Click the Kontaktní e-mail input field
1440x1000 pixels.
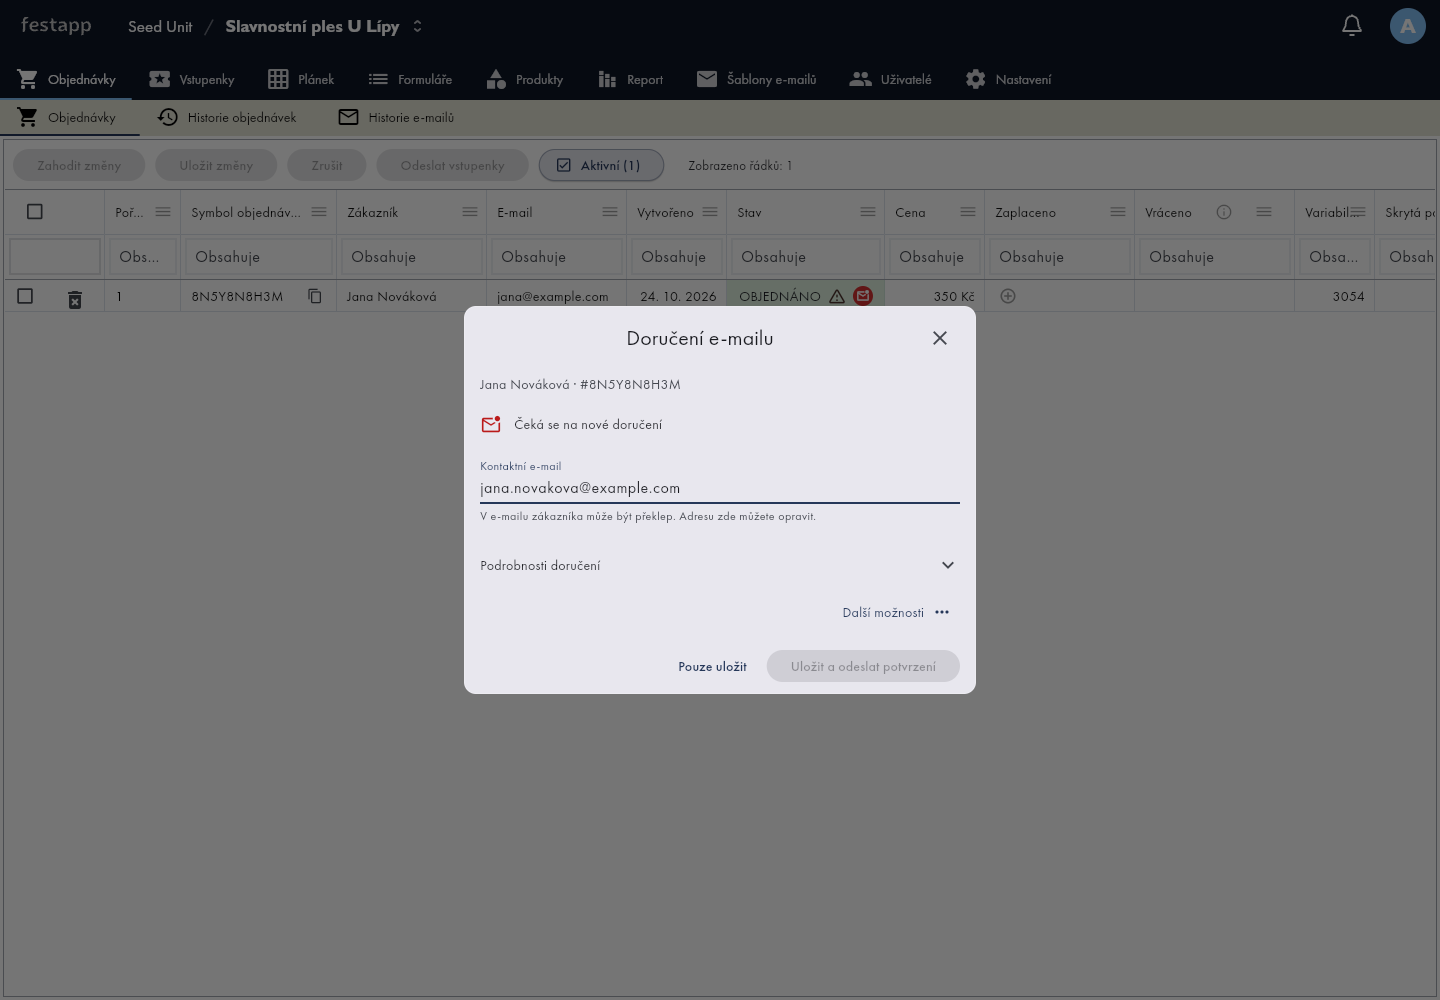coord(720,488)
